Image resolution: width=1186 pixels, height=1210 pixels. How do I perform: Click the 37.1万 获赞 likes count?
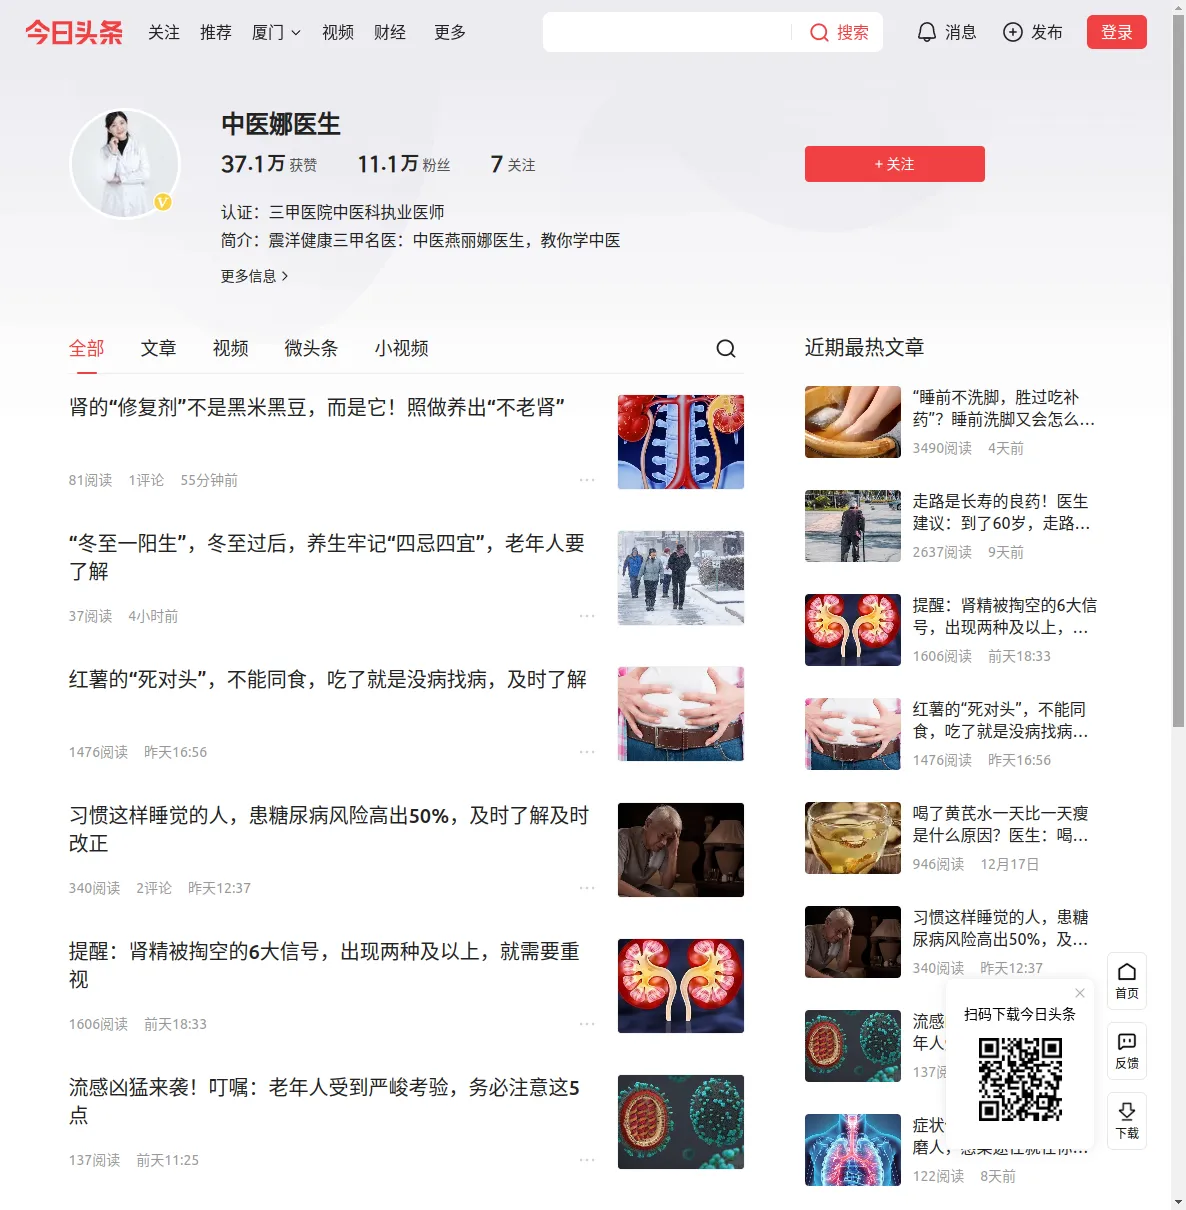(269, 164)
